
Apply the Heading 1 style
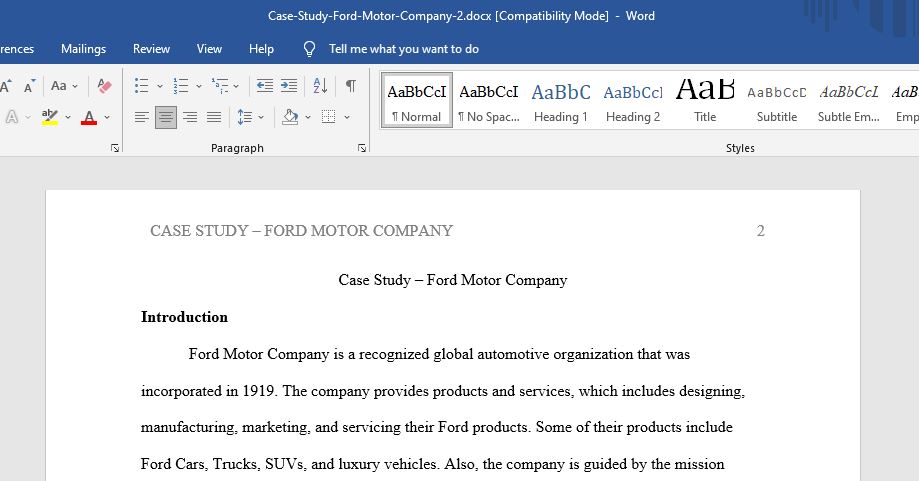[561, 100]
